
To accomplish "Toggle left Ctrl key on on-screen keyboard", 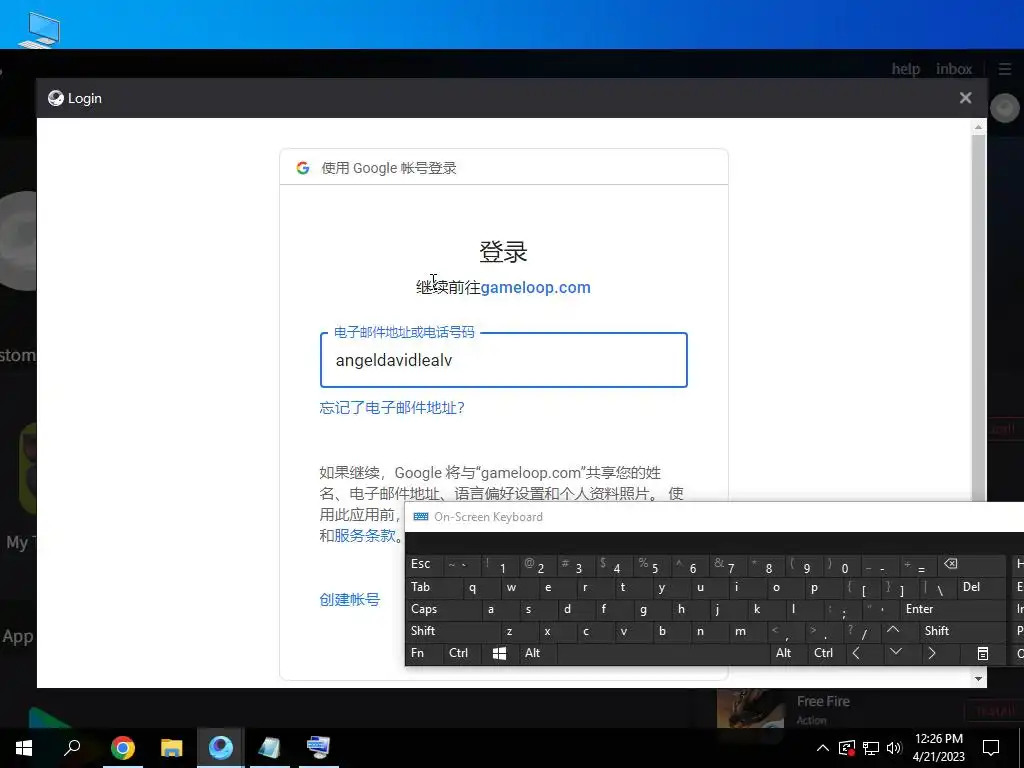I will click(462, 653).
